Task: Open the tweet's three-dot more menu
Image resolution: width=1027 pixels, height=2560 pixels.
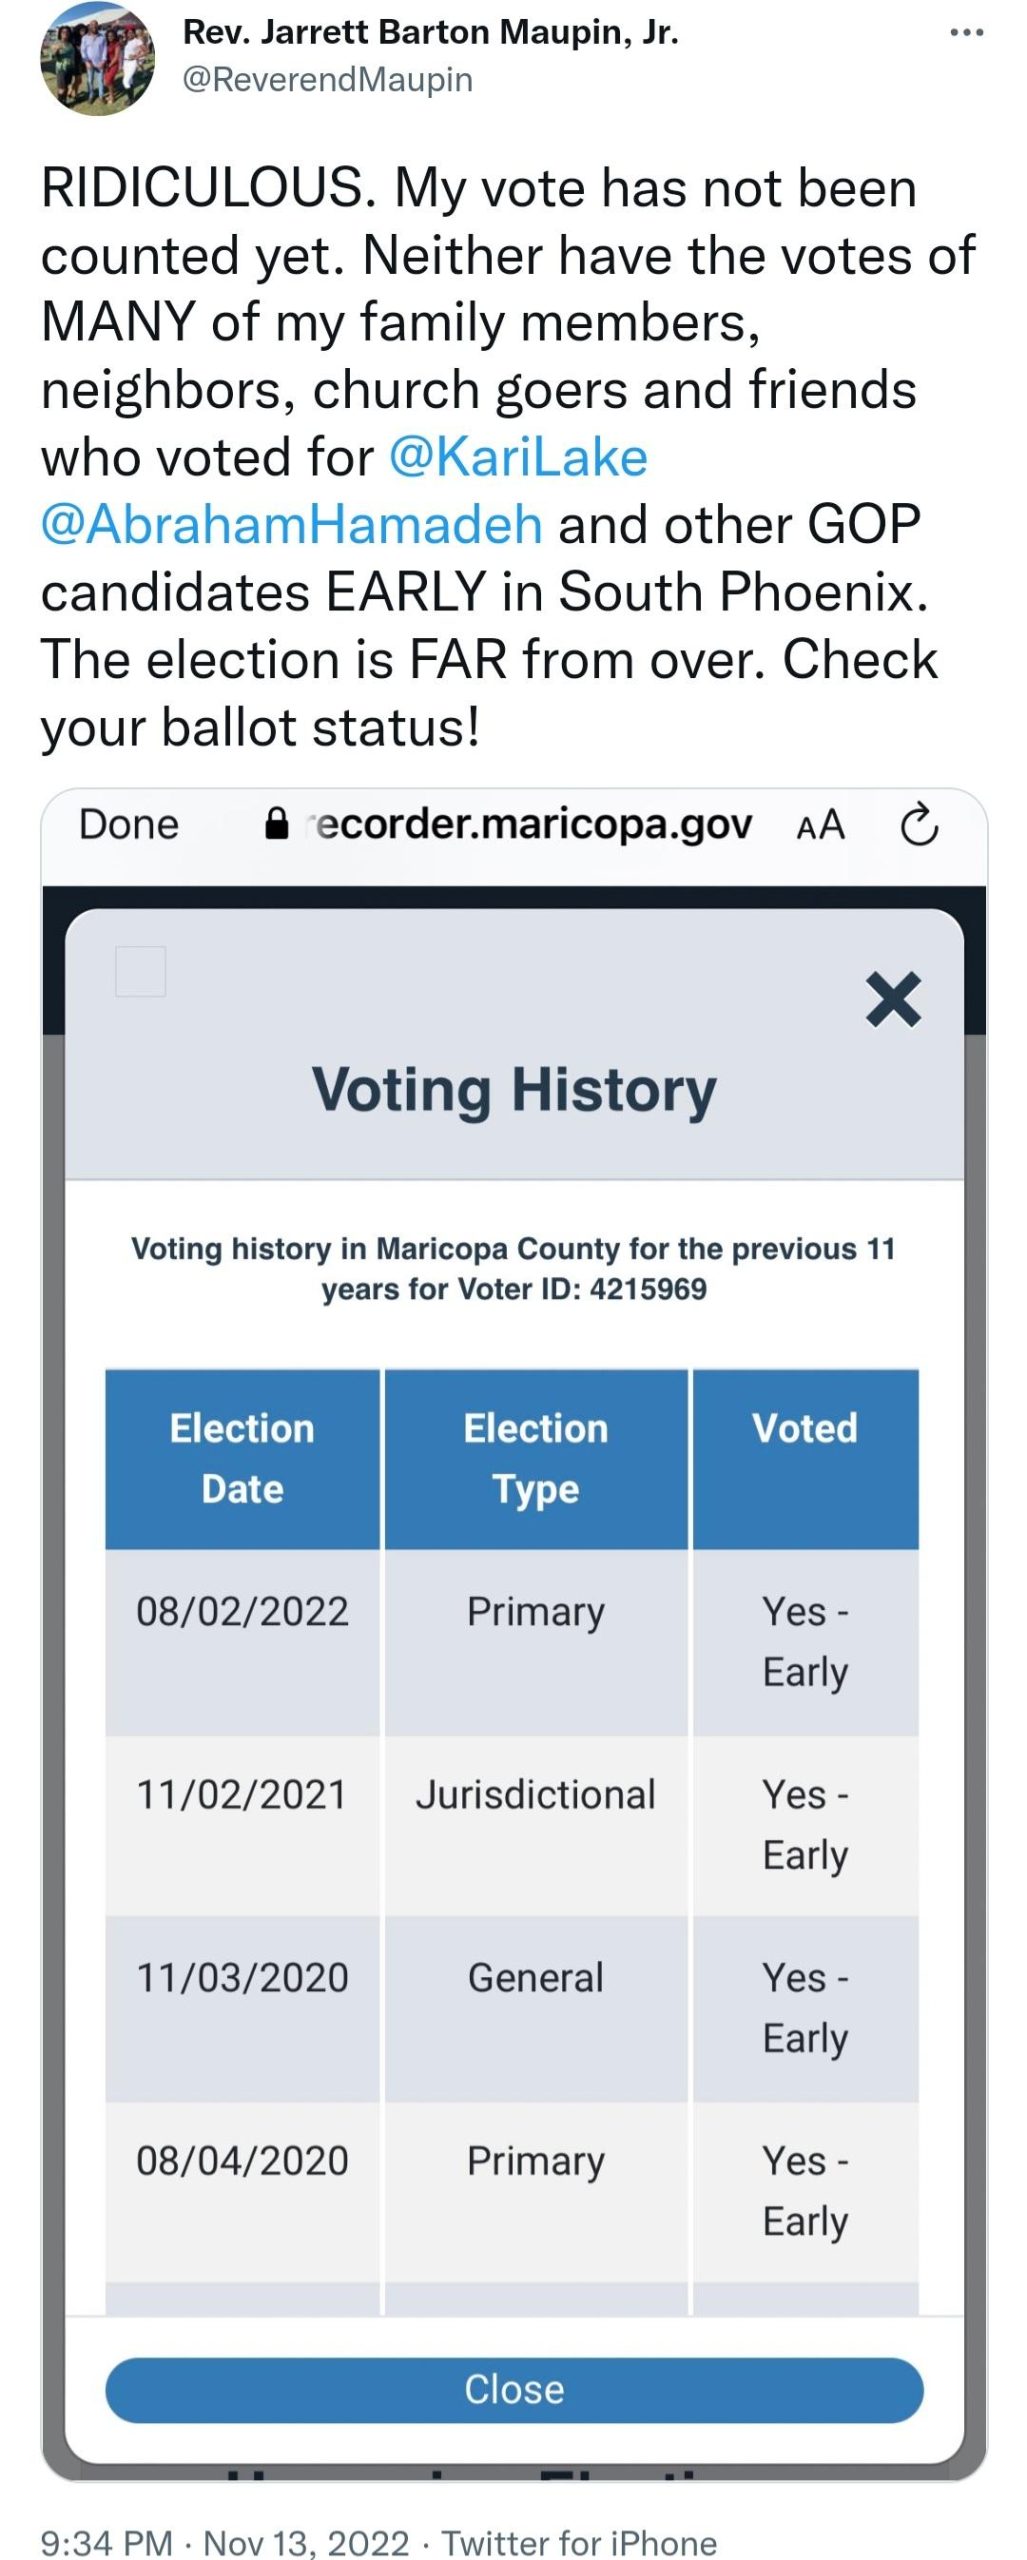Action: click(x=966, y=33)
